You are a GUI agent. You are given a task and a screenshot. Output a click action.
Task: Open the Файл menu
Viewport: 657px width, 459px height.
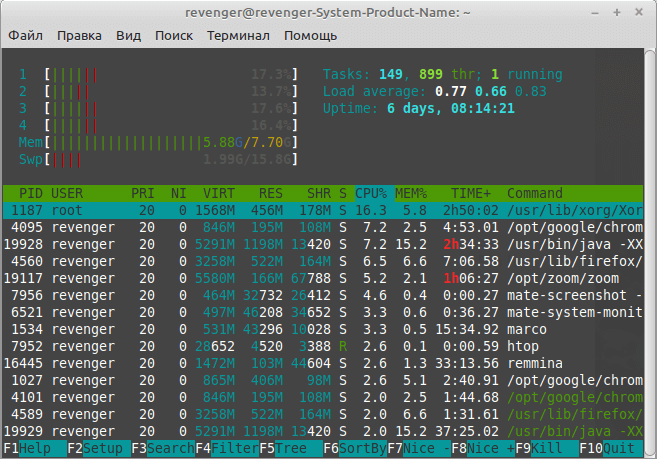tap(26, 36)
